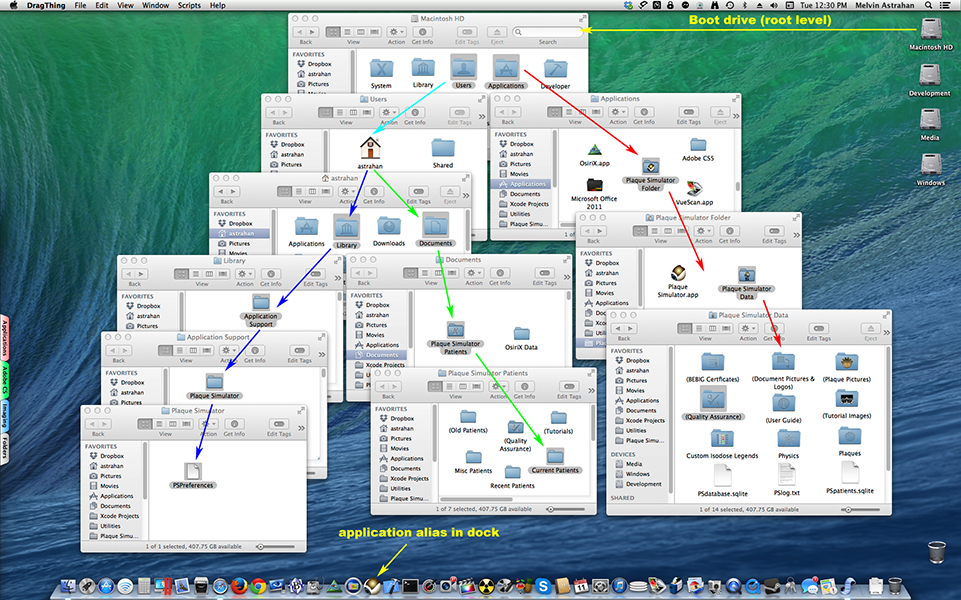Expand toolbar overflow chevron in Plaque Simulator Folder window
This screenshot has width=961, height=600.
pos(796,235)
